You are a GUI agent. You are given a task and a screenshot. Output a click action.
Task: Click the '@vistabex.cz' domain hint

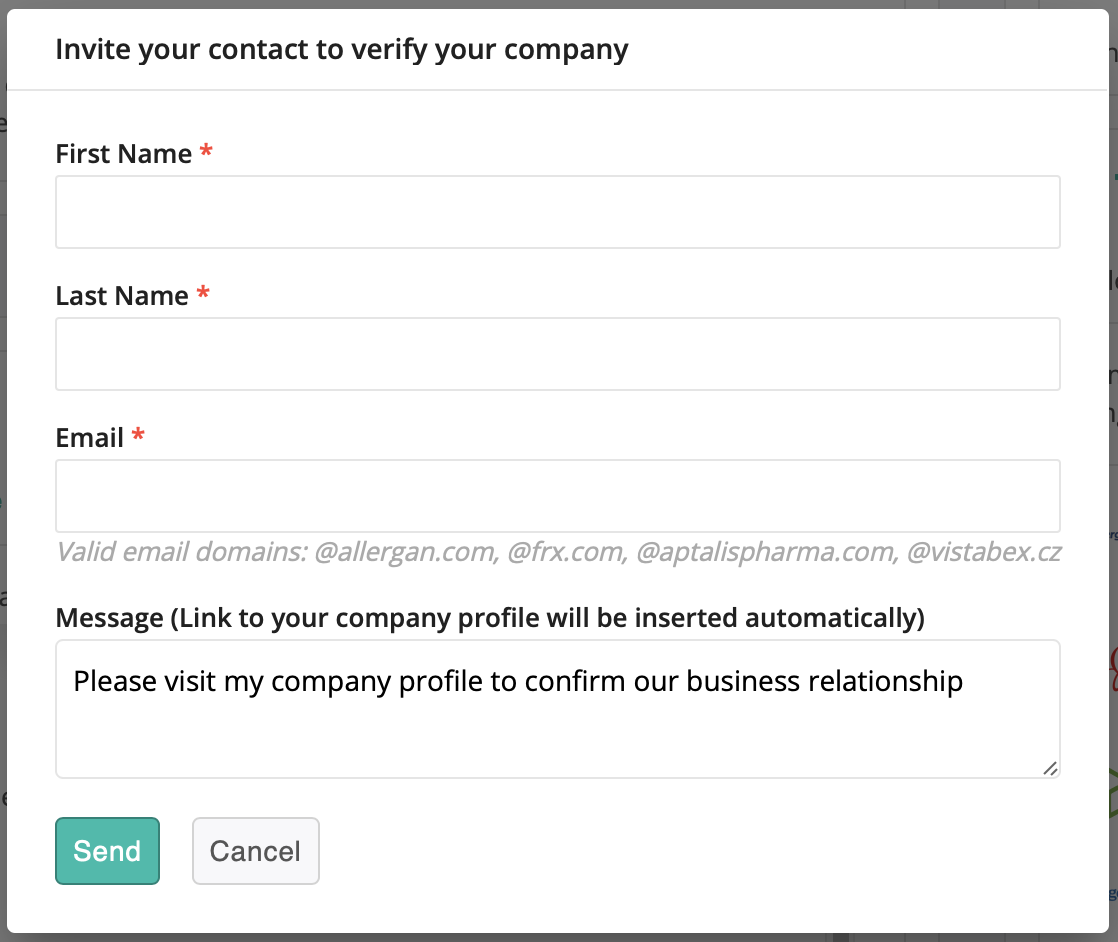[x=983, y=552]
